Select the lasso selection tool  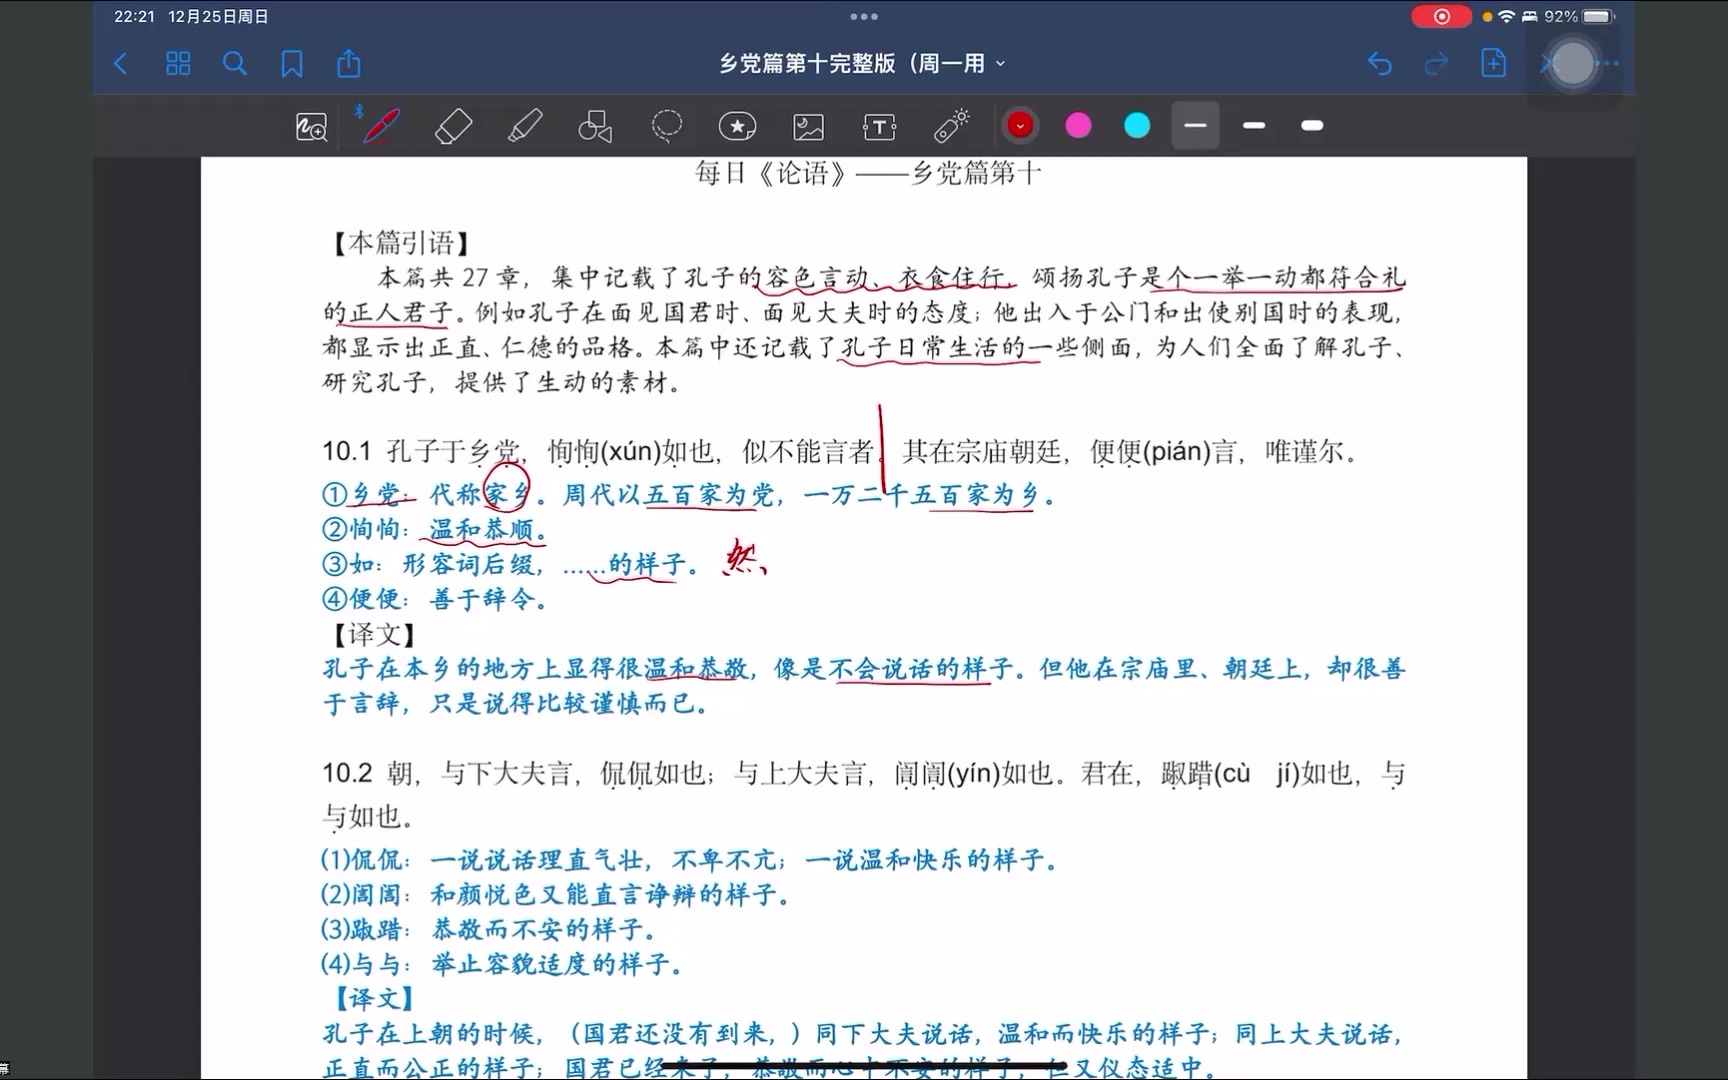tap(666, 126)
